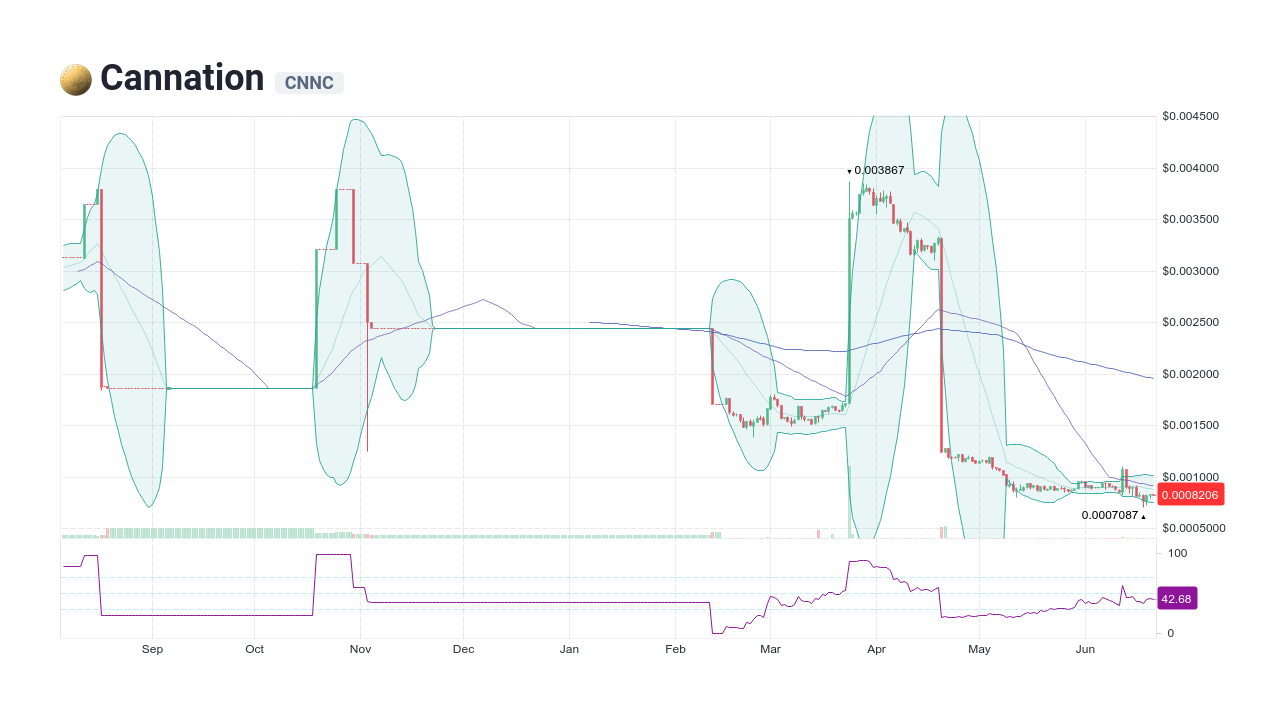Select the Jun label on the time axis

click(1086, 649)
